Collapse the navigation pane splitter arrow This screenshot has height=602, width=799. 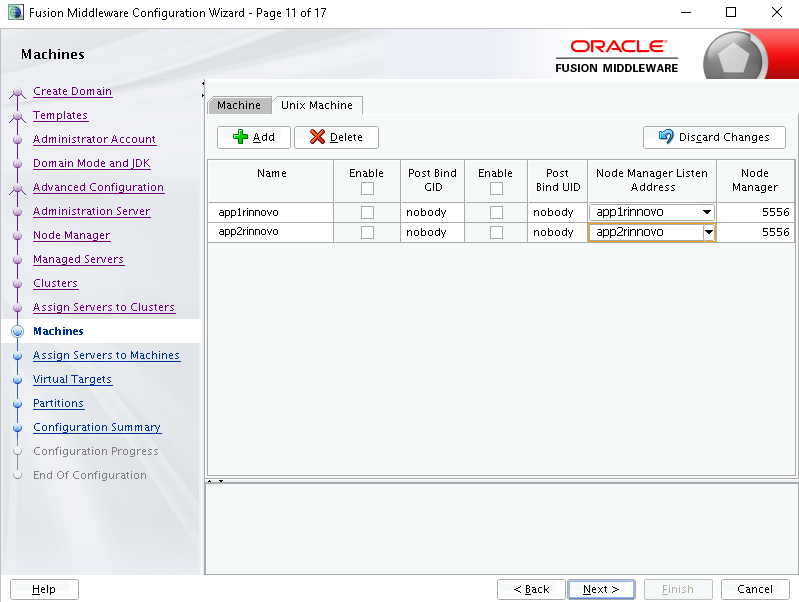(203, 83)
